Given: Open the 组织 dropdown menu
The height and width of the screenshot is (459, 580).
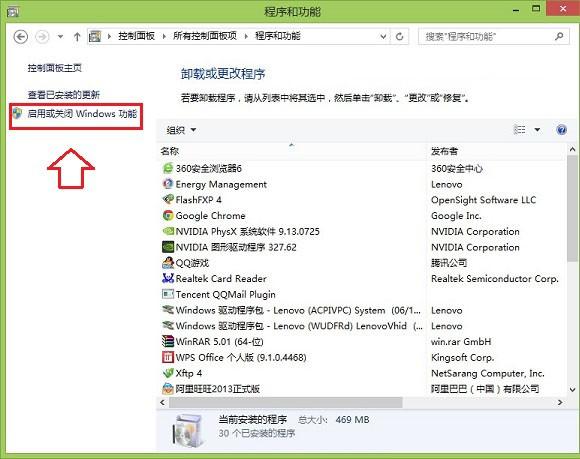Looking at the screenshot, I should pyautogui.click(x=181, y=130).
